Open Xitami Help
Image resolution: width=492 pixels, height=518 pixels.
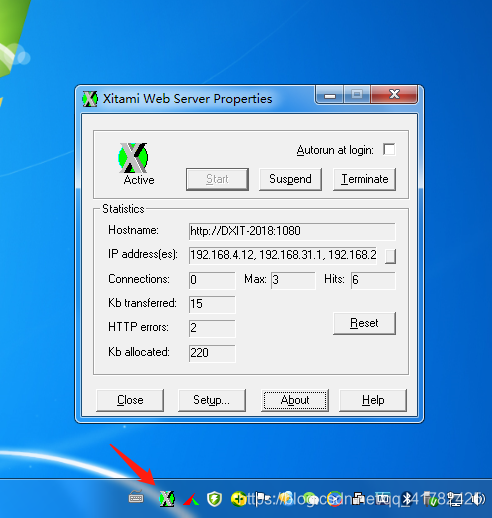(x=373, y=400)
